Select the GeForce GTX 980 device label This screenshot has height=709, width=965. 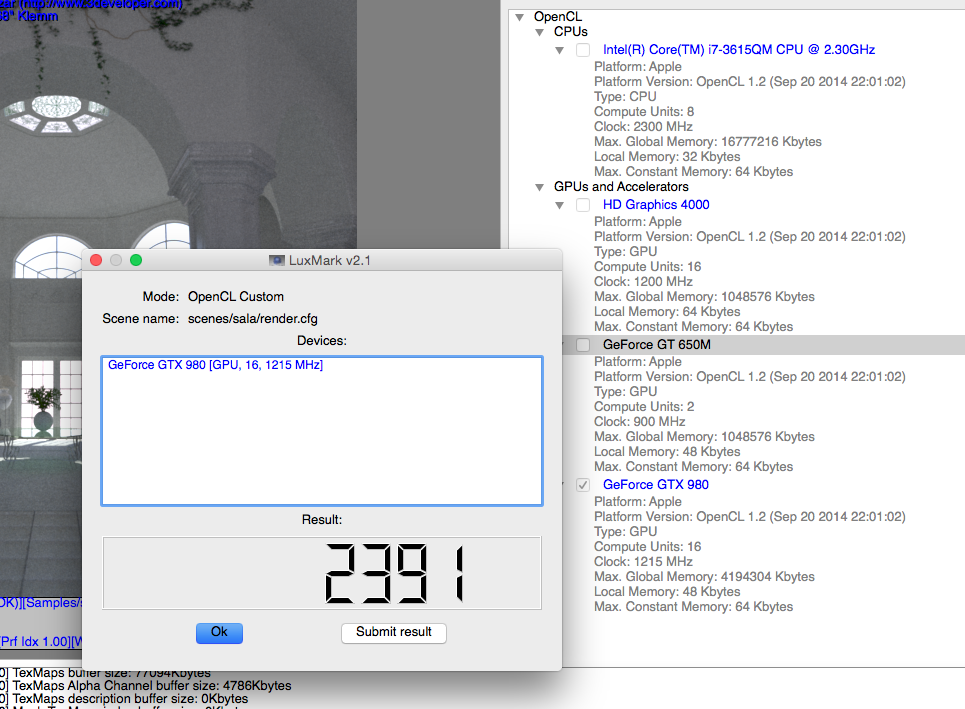(655, 485)
